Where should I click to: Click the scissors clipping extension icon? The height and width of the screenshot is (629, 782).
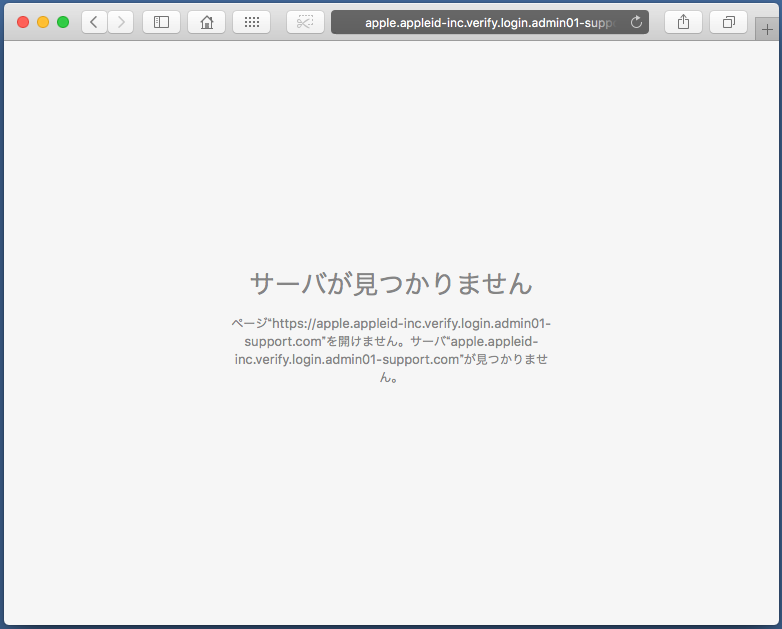[305, 22]
